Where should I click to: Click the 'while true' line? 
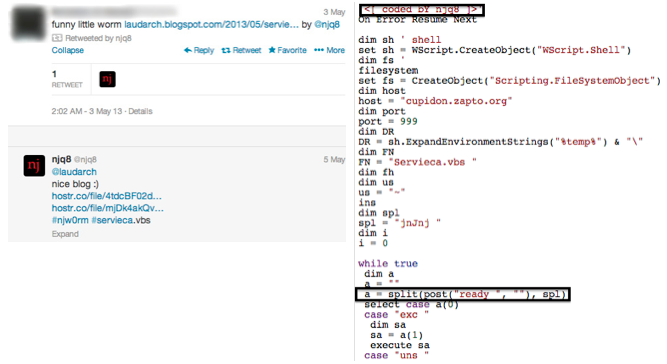(388, 264)
